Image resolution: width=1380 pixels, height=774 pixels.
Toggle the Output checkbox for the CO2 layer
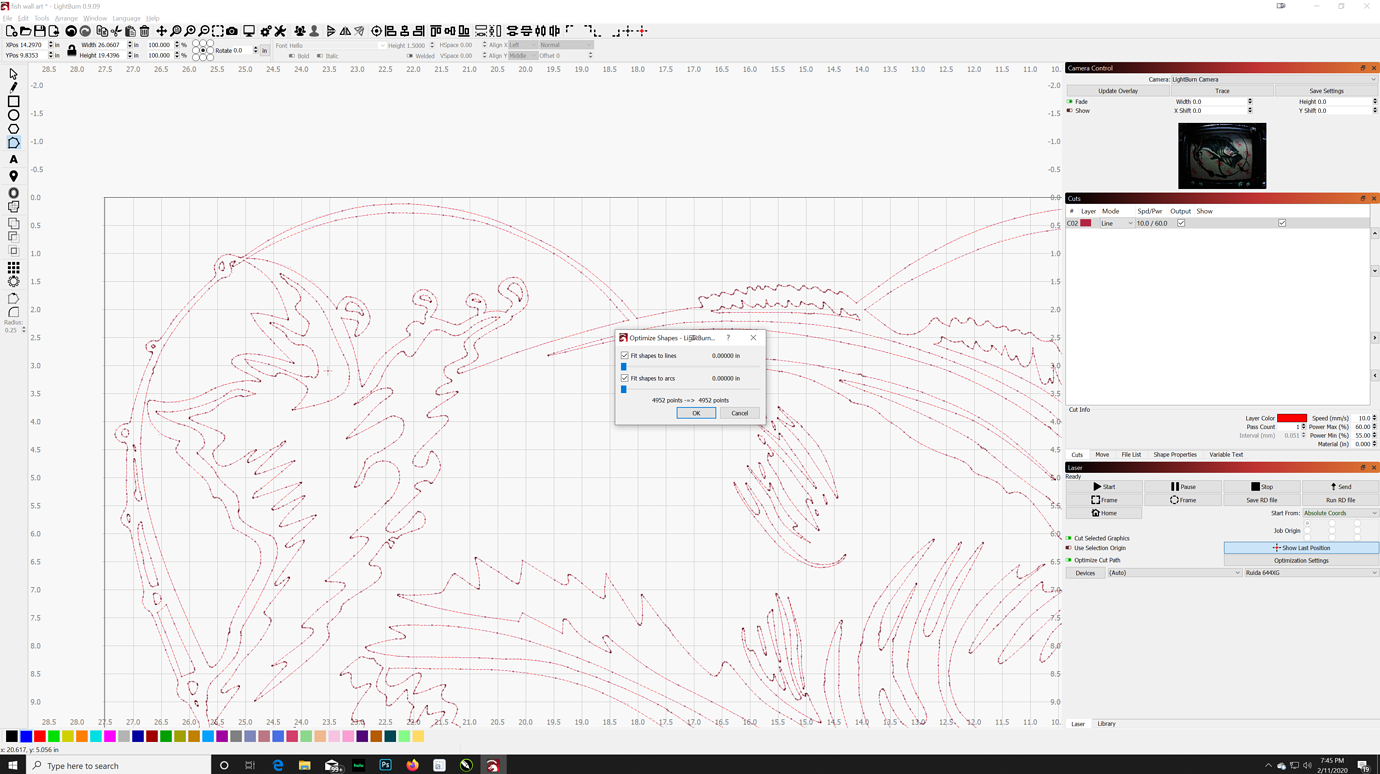click(x=1181, y=222)
